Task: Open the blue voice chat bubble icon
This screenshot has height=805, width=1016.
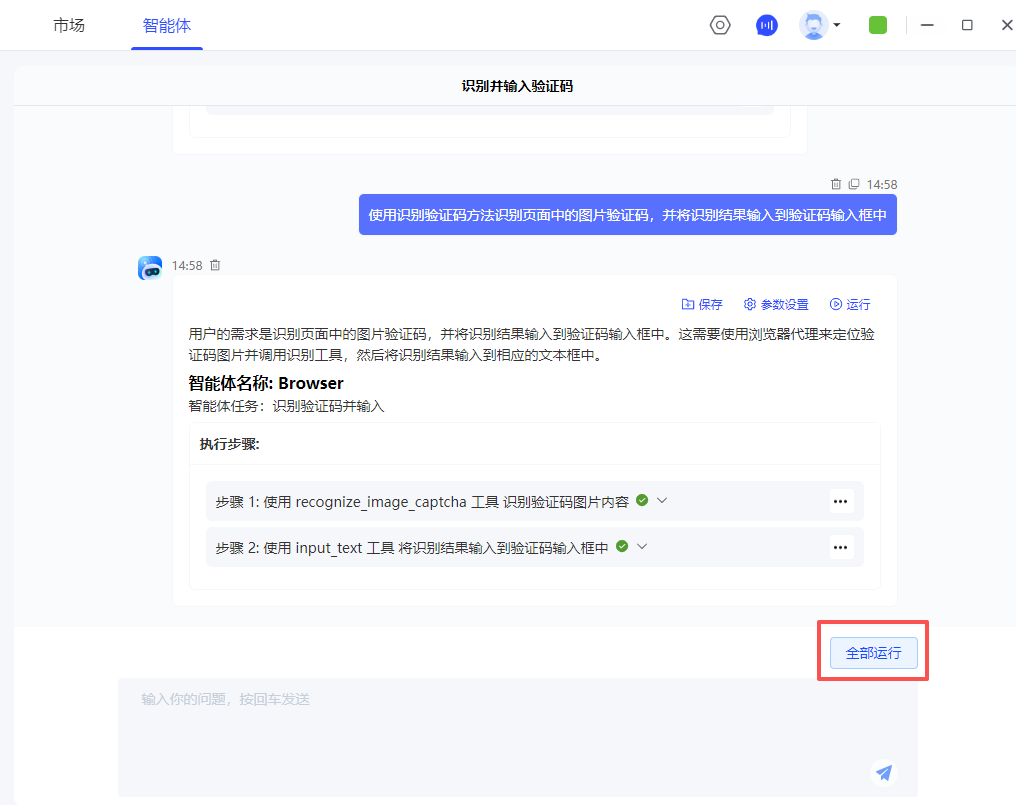Action: [767, 25]
